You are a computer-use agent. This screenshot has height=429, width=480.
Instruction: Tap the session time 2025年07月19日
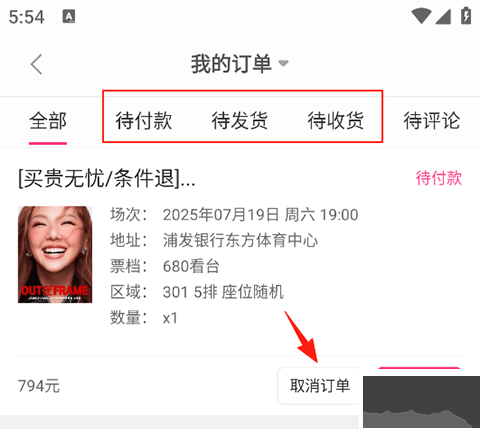click(x=221, y=215)
